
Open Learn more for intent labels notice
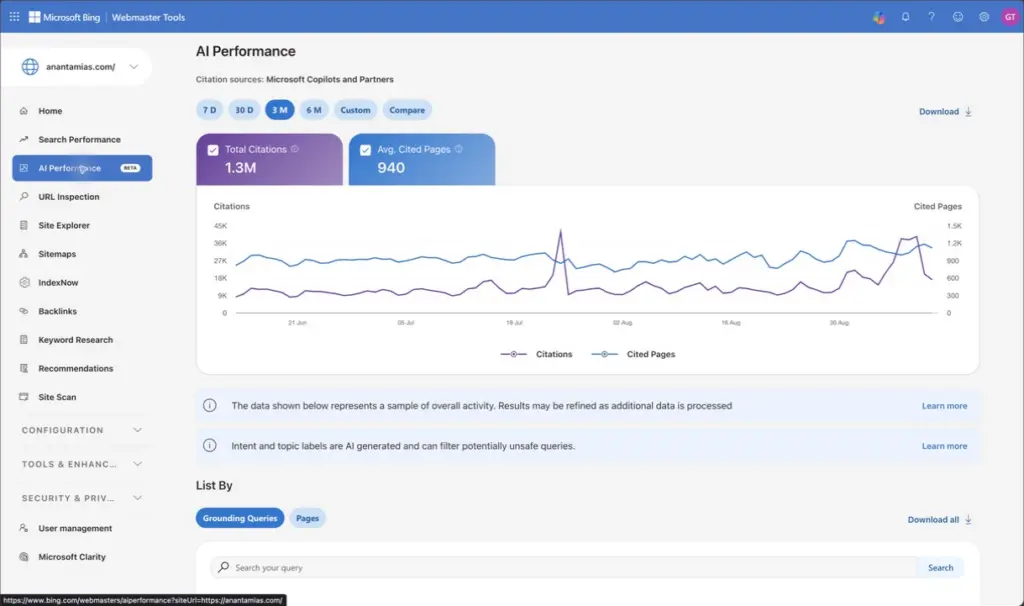[x=944, y=446]
